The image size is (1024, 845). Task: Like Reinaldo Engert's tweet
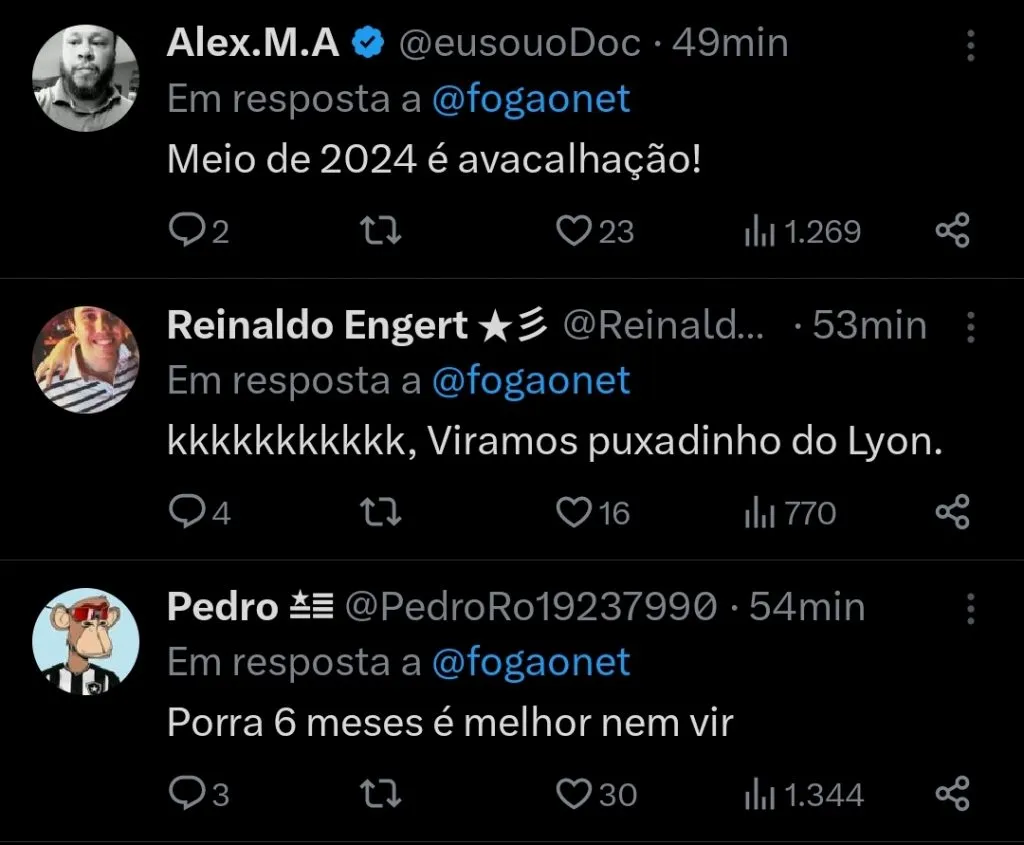coord(572,512)
